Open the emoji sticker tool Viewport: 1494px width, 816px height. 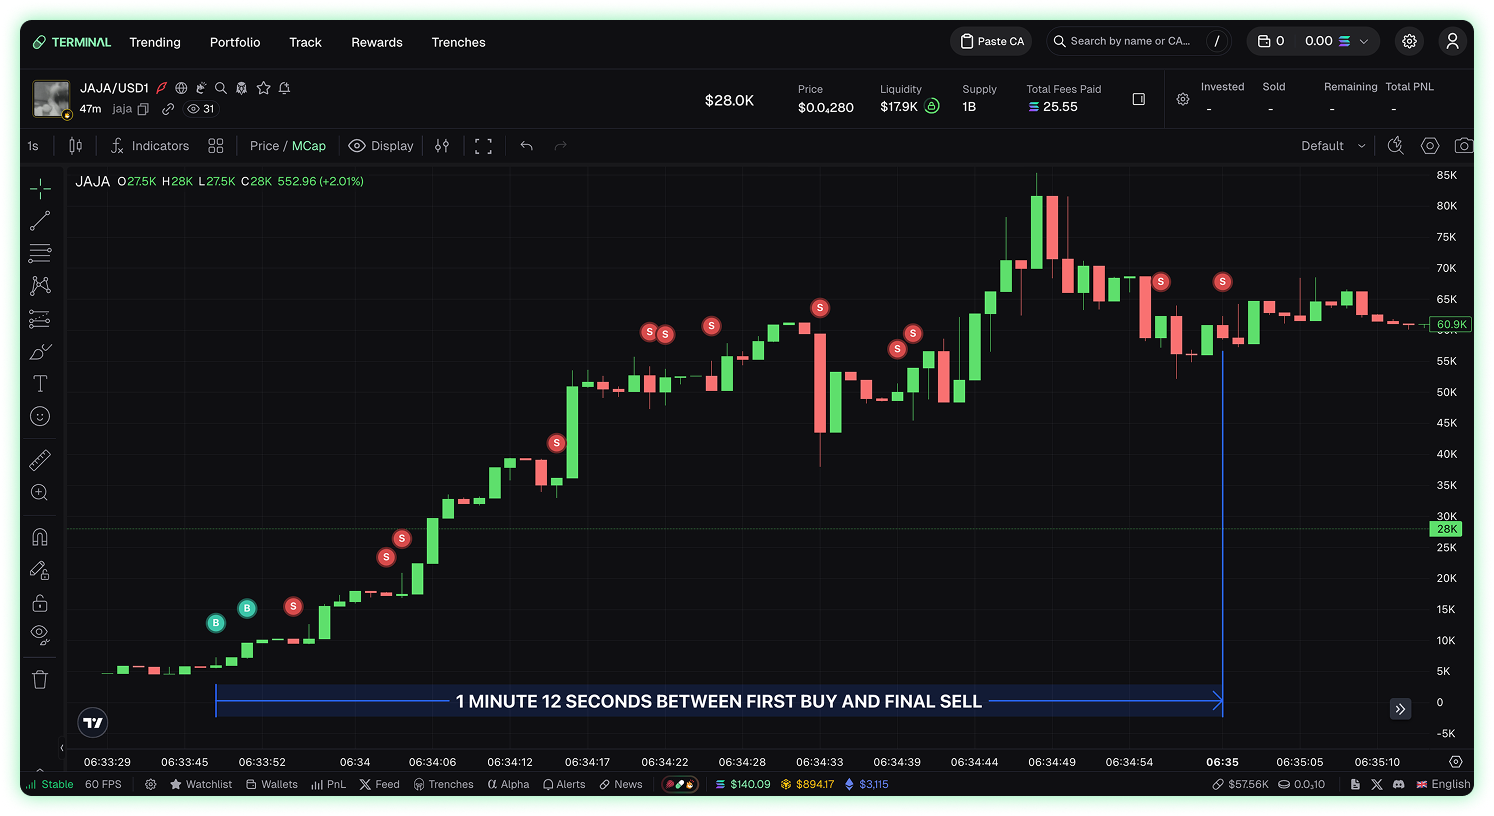40,416
